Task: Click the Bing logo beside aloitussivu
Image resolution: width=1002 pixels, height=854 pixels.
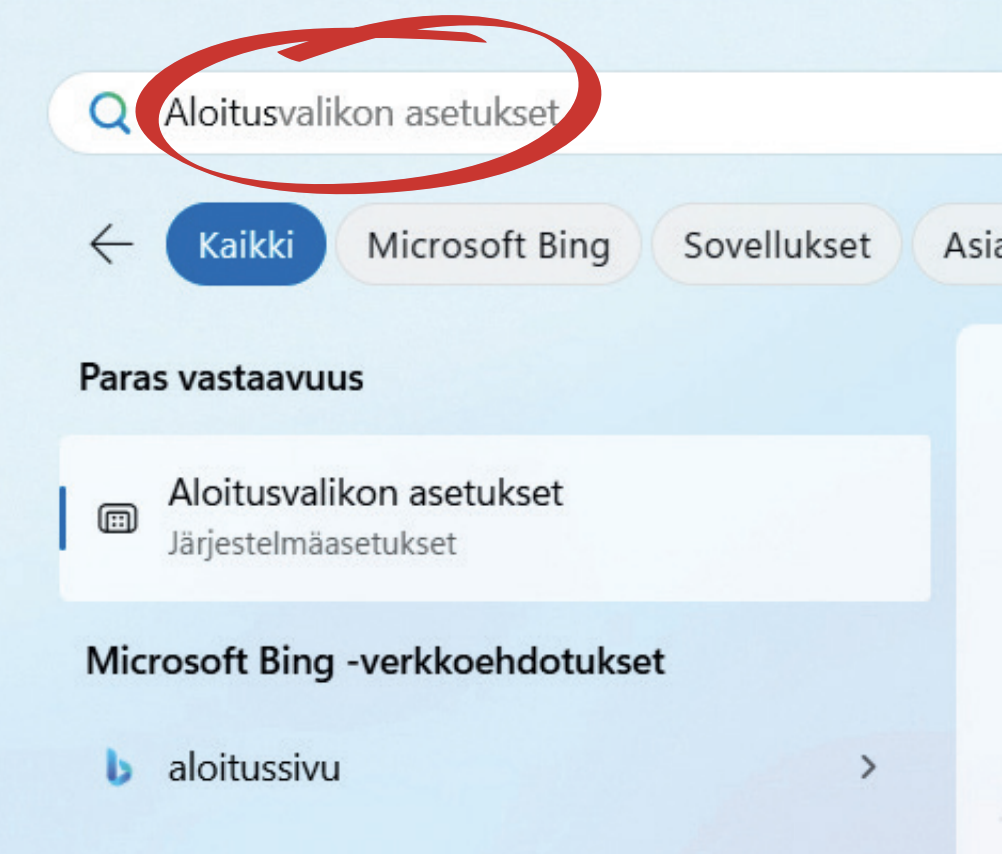Action: (x=118, y=768)
